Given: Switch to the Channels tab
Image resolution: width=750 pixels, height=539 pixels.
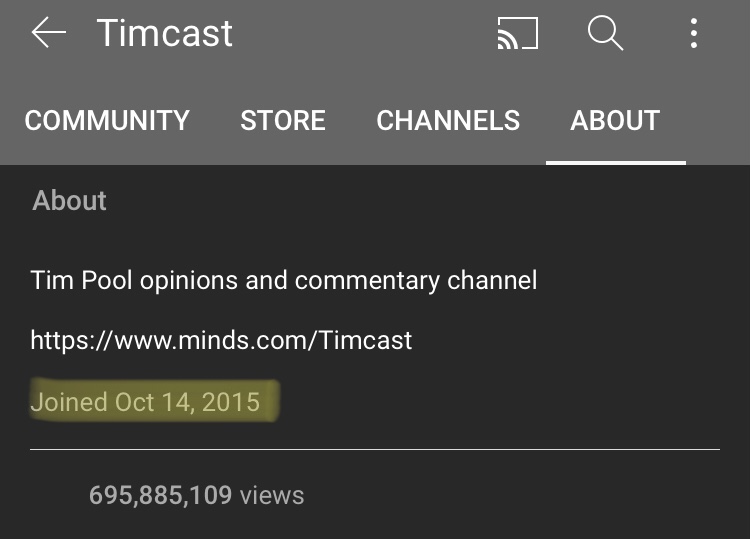Looking at the screenshot, I should tap(448, 120).
